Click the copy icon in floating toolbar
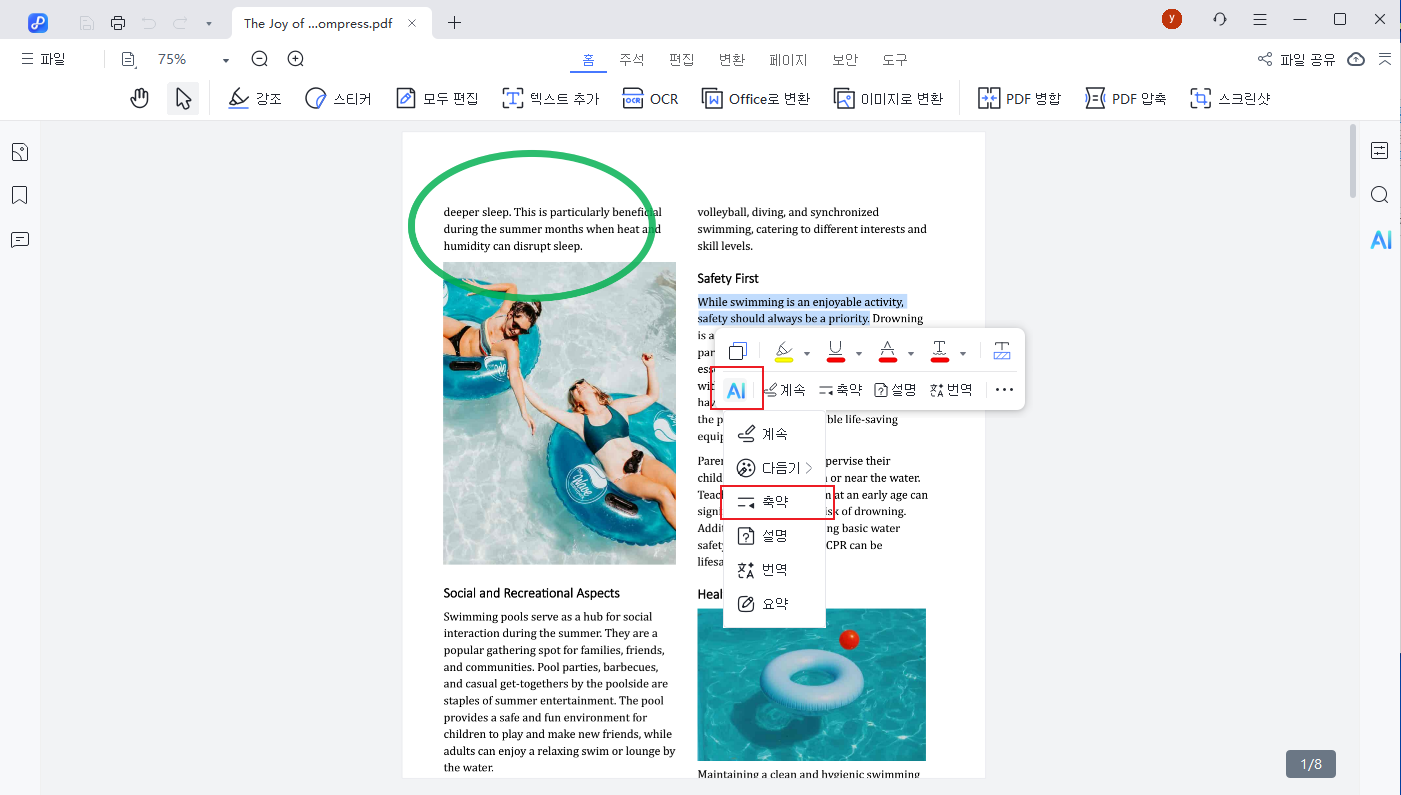The width and height of the screenshot is (1401, 795). 738,351
